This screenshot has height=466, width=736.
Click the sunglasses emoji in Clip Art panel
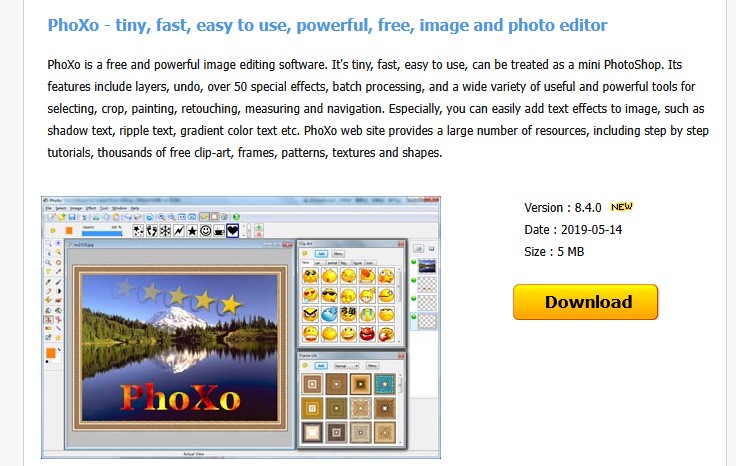329,295
